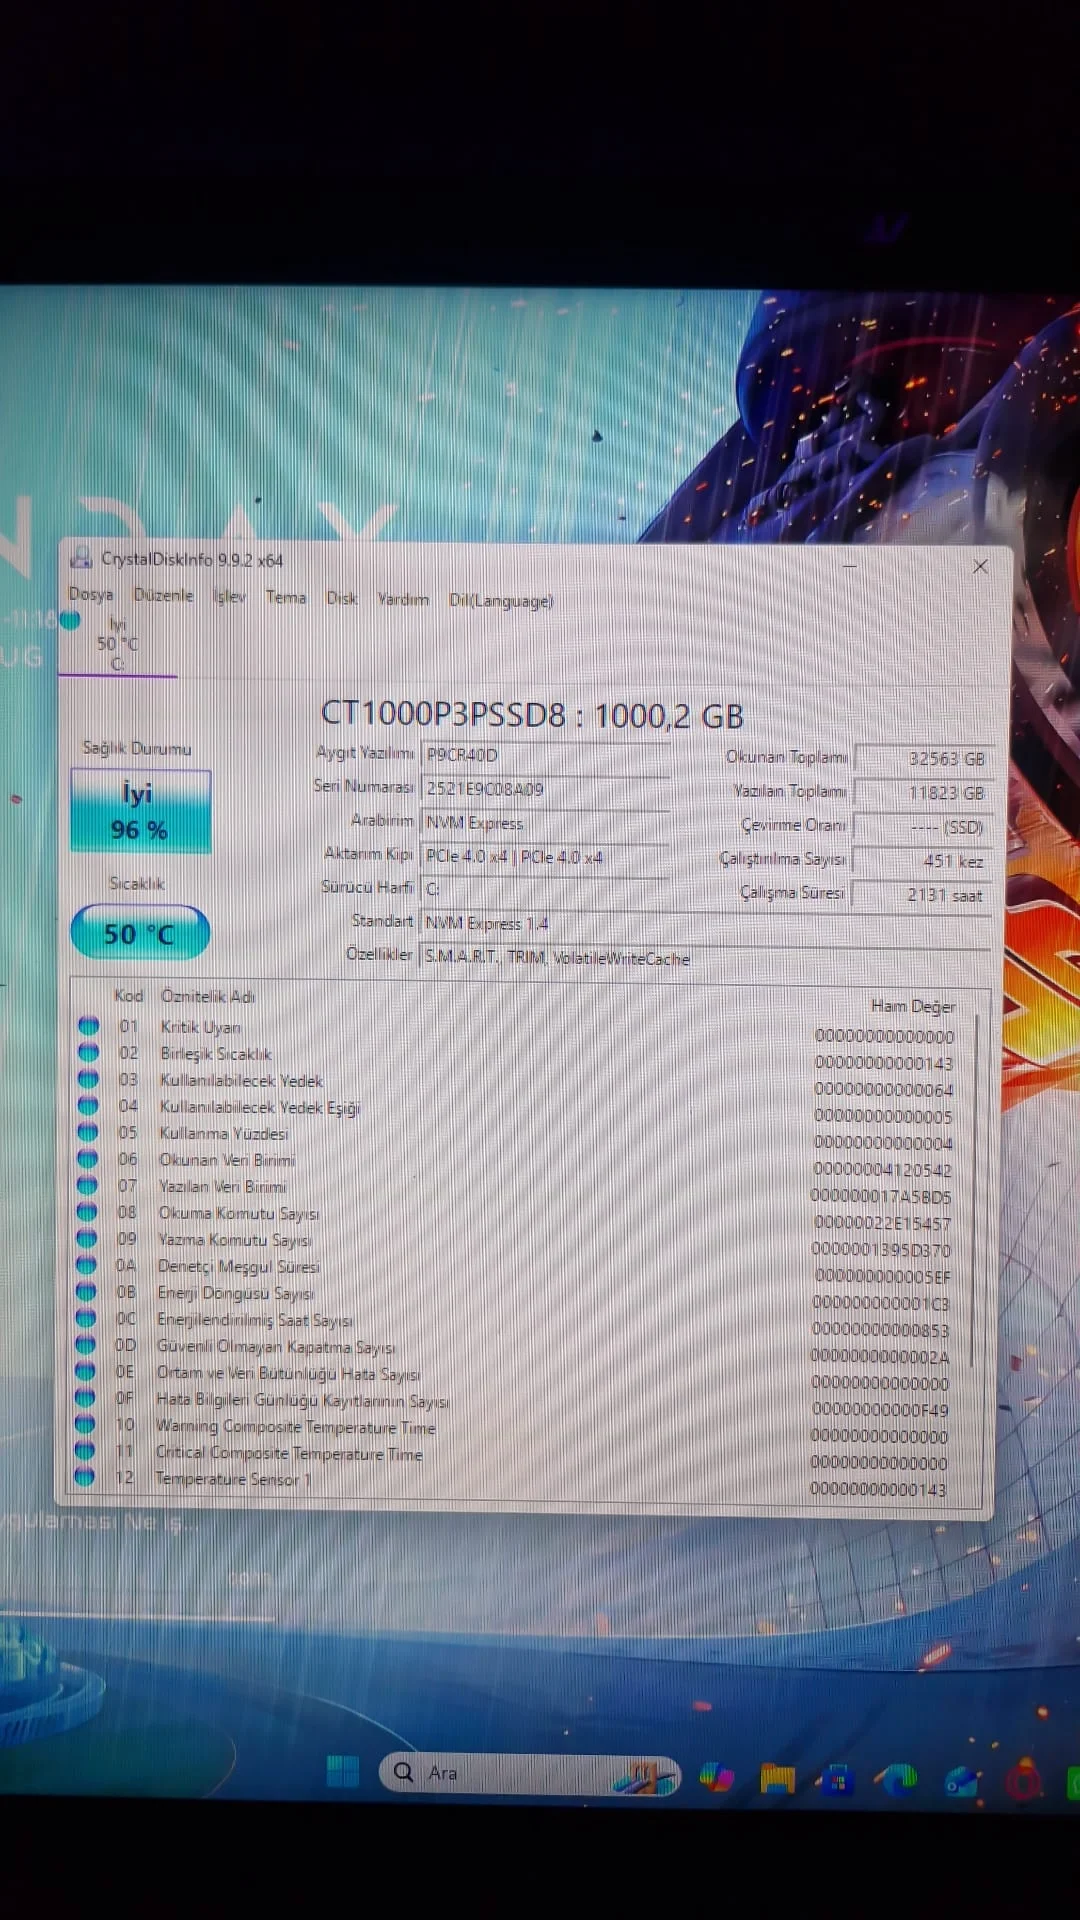Click the Çalışma Süresi 2131 saat value

pyautogui.click(x=923, y=895)
